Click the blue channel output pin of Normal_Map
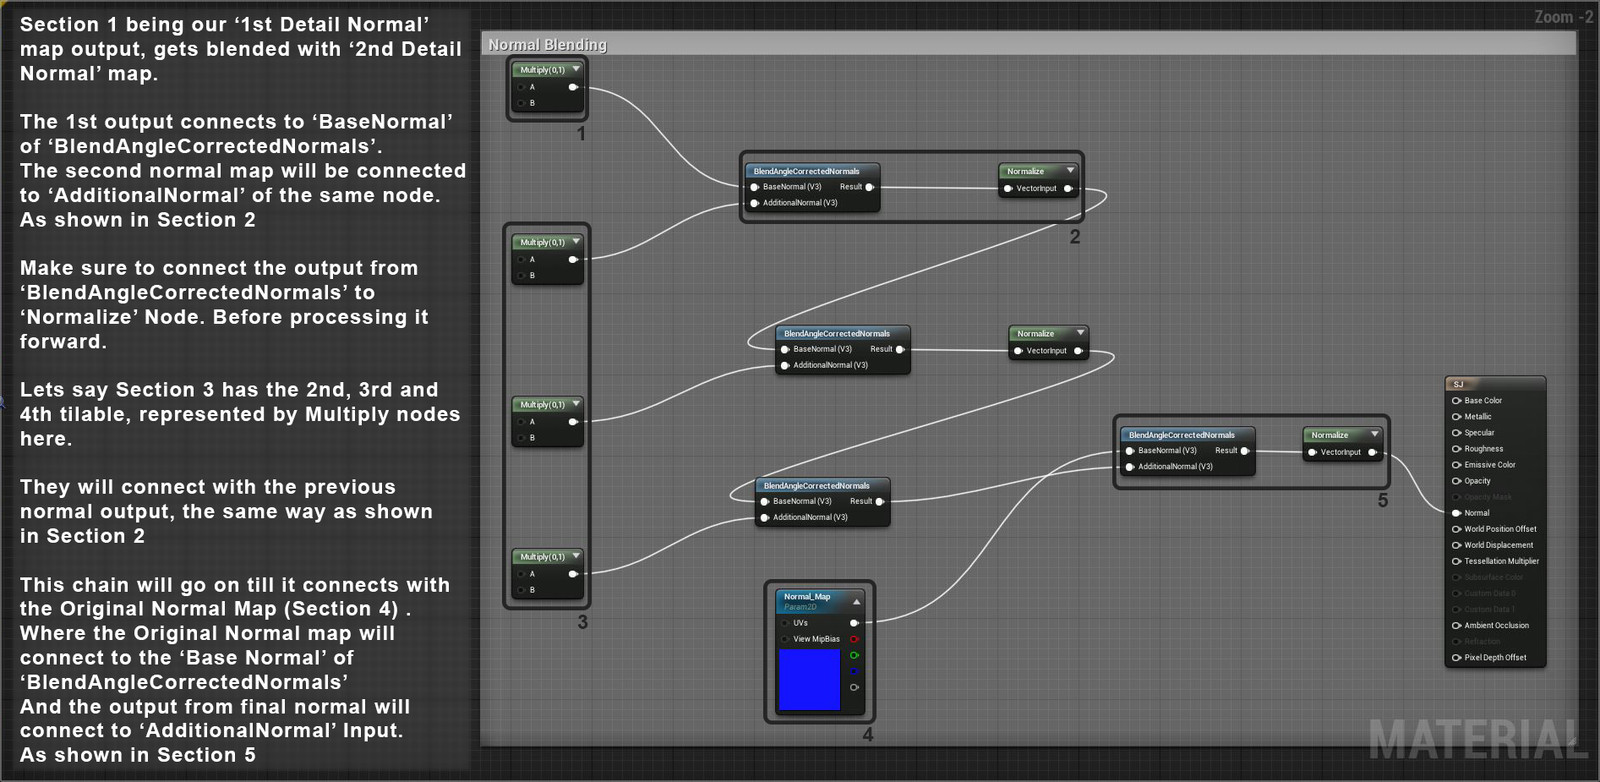1600x782 pixels. tap(854, 671)
